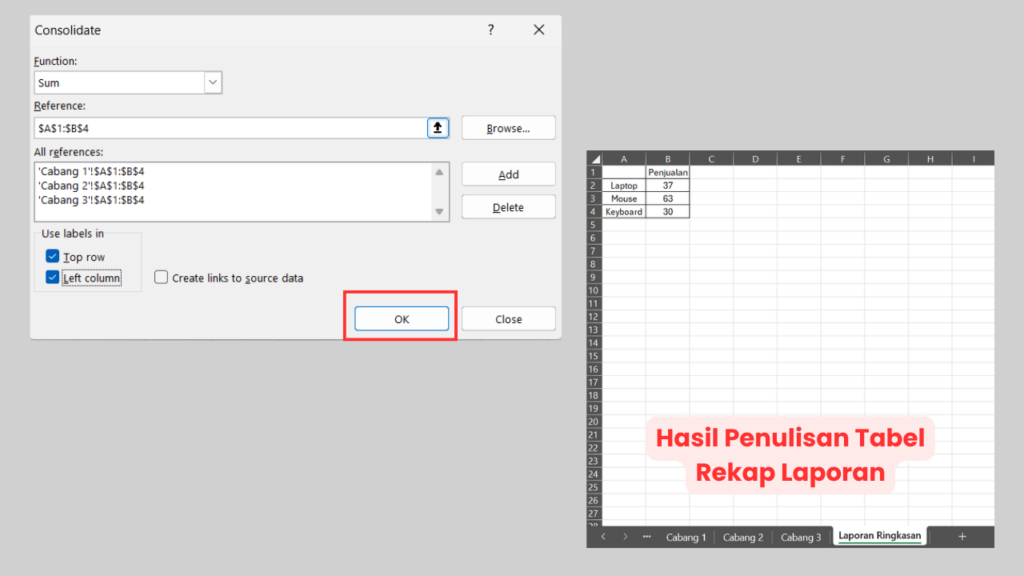Switch to the Cabang 2 sheet tab
Viewport: 1024px width, 576px height.
(x=742, y=537)
